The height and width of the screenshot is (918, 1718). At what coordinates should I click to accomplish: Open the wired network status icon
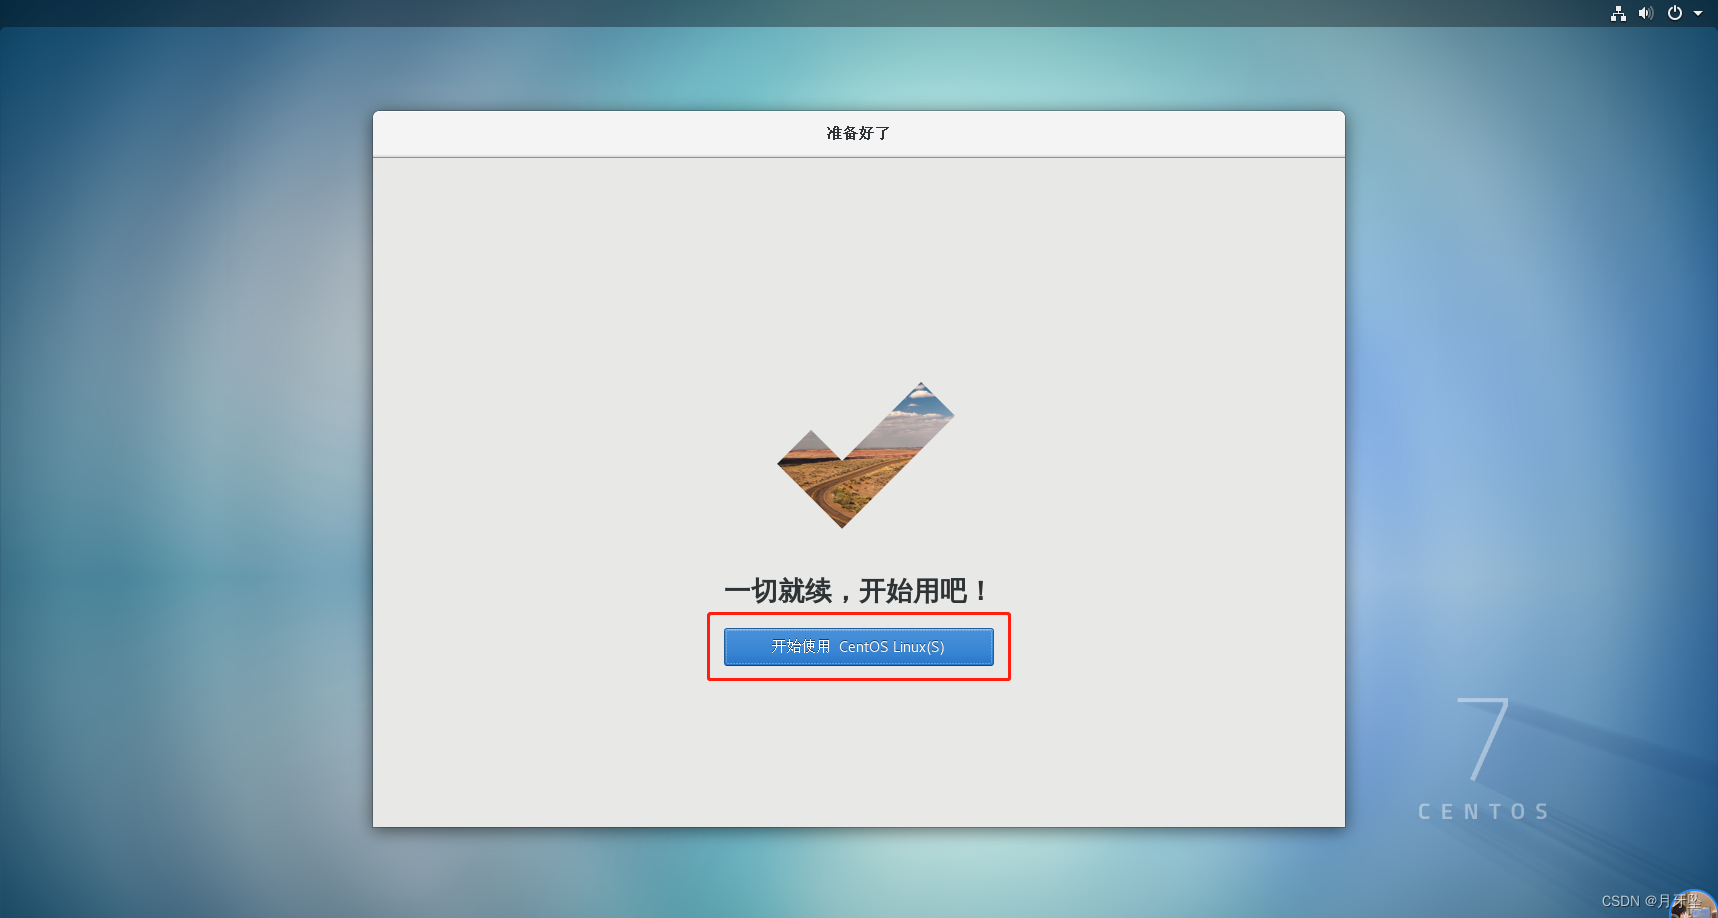pos(1618,13)
